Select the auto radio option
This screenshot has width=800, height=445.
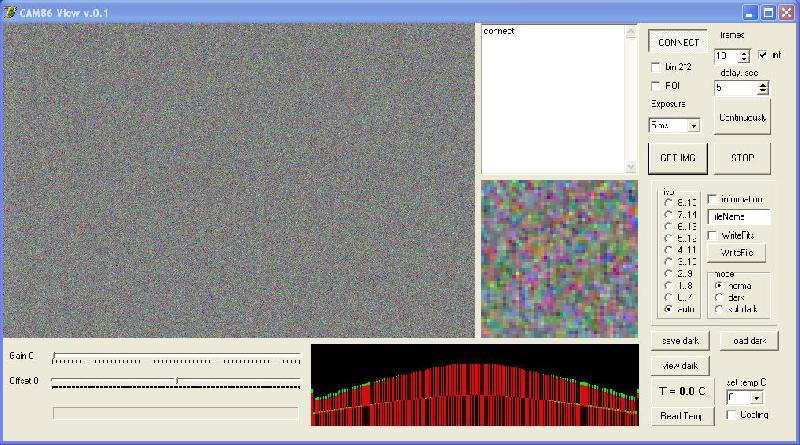[x=668, y=309]
